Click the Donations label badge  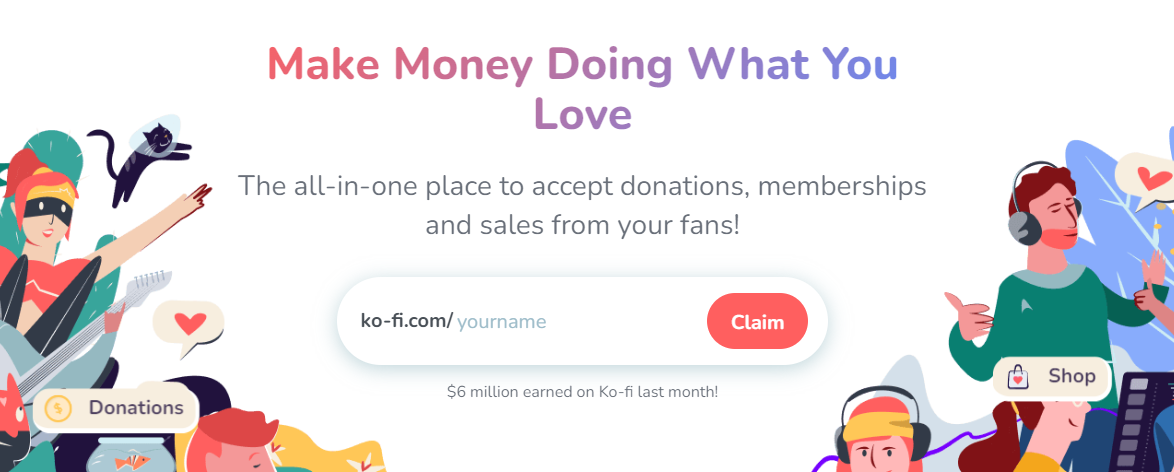coord(115,408)
